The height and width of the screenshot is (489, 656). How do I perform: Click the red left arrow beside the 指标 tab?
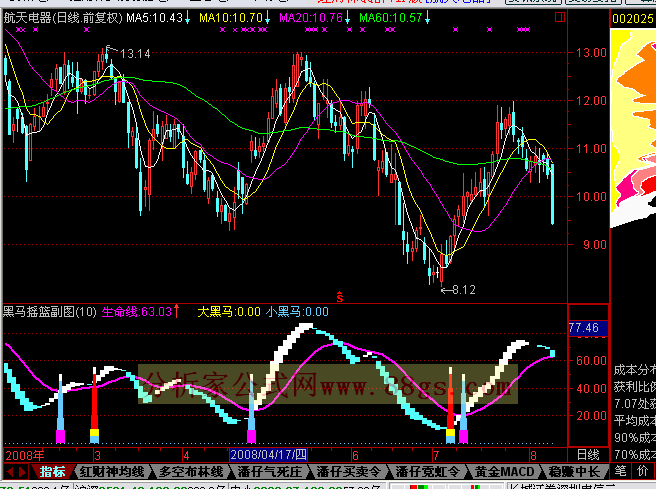pos(10,472)
